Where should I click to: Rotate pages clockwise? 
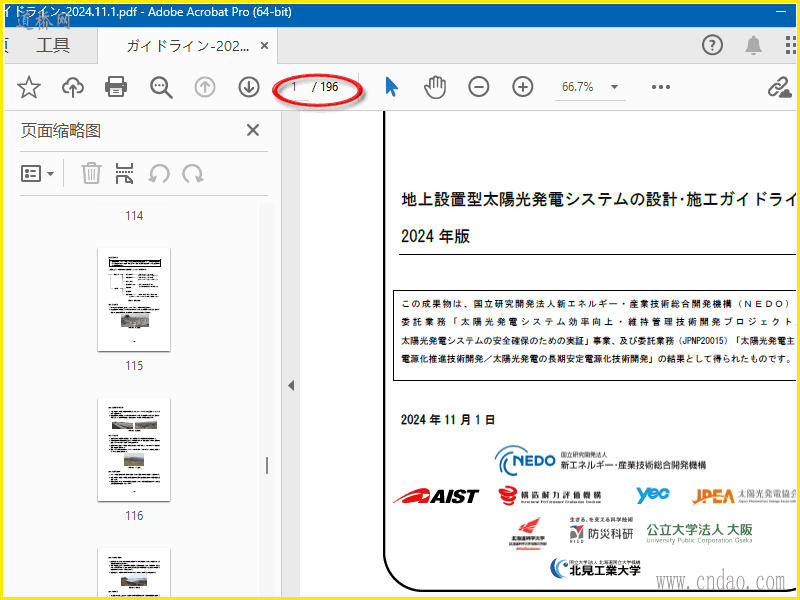point(193,173)
